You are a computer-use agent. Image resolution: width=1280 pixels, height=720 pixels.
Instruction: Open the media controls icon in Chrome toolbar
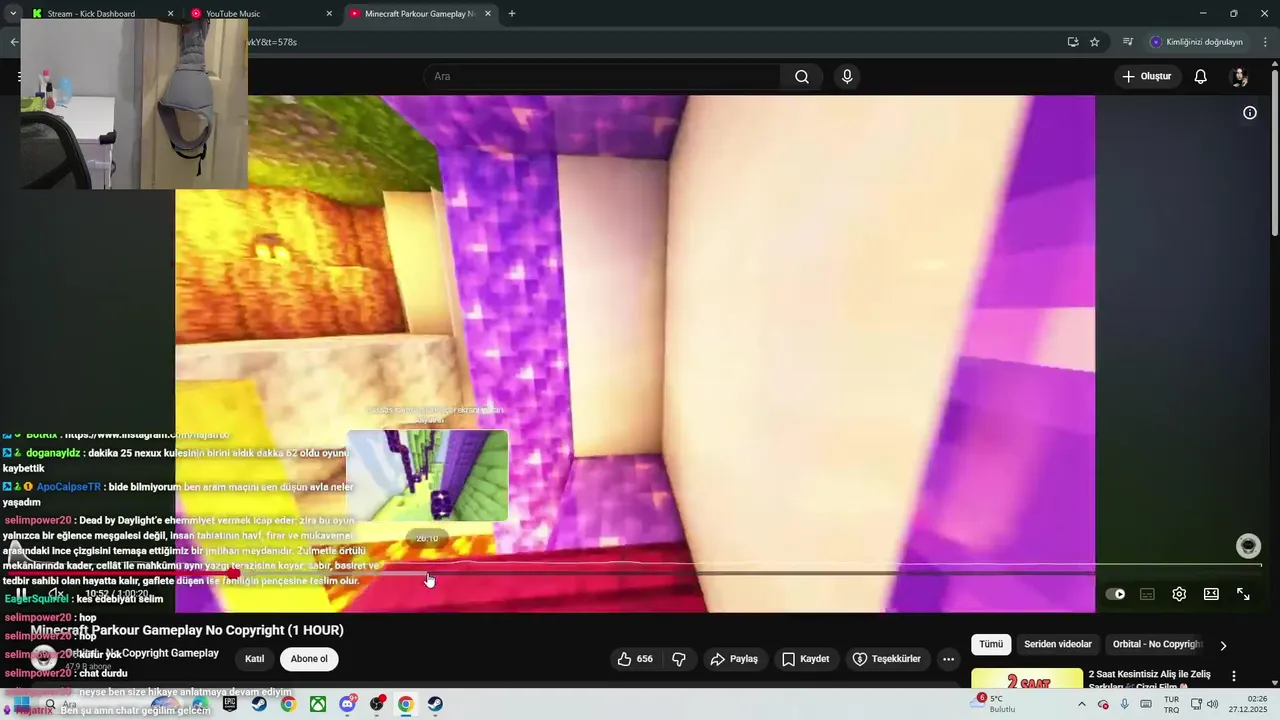pyautogui.click(x=1128, y=42)
